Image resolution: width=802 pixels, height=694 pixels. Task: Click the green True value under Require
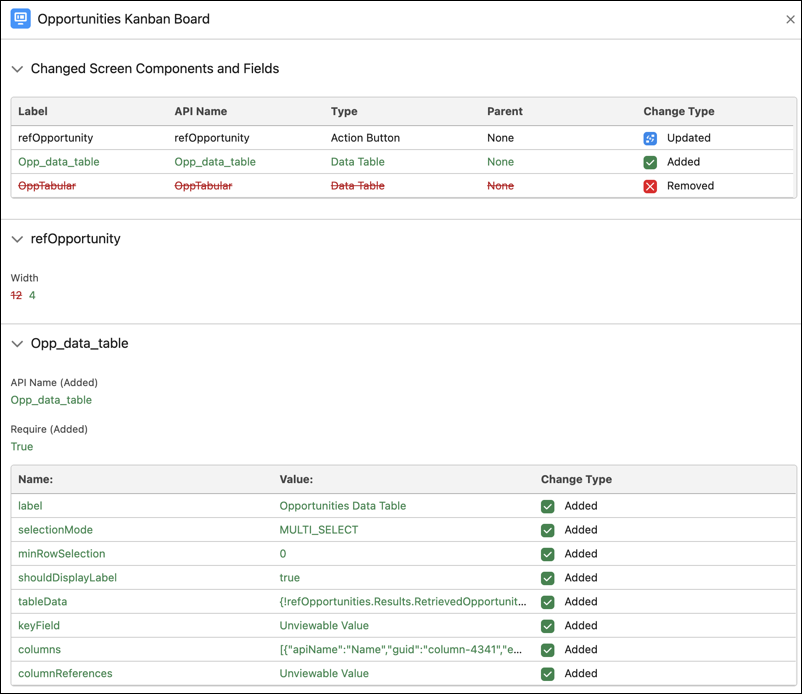click(22, 447)
